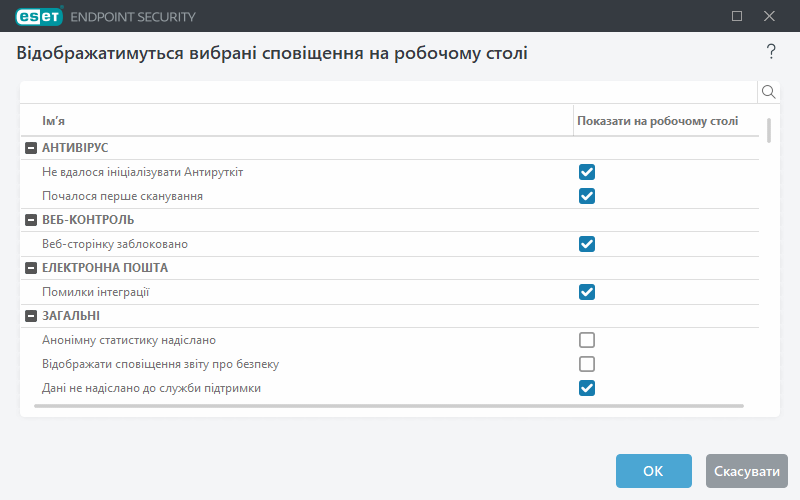The image size is (800, 500).
Task: Check 'Відображати сповіщення звіту про безпеку'
Action: (x=587, y=364)
